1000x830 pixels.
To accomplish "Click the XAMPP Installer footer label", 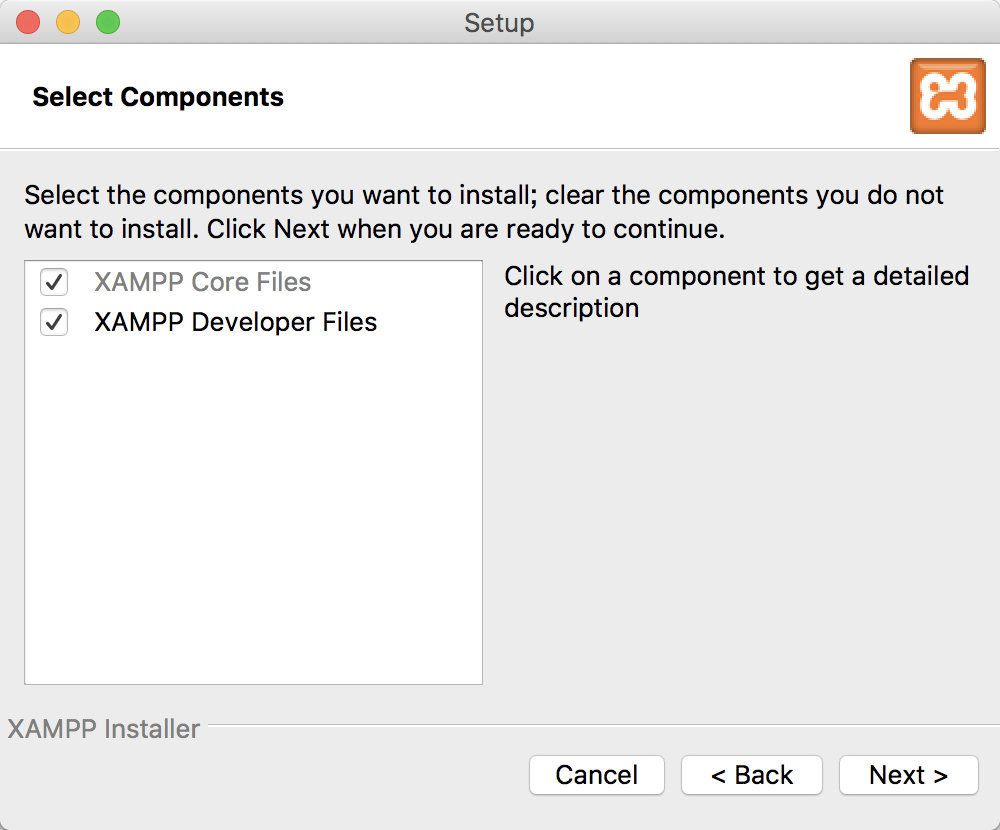I will tap(104, 729).
